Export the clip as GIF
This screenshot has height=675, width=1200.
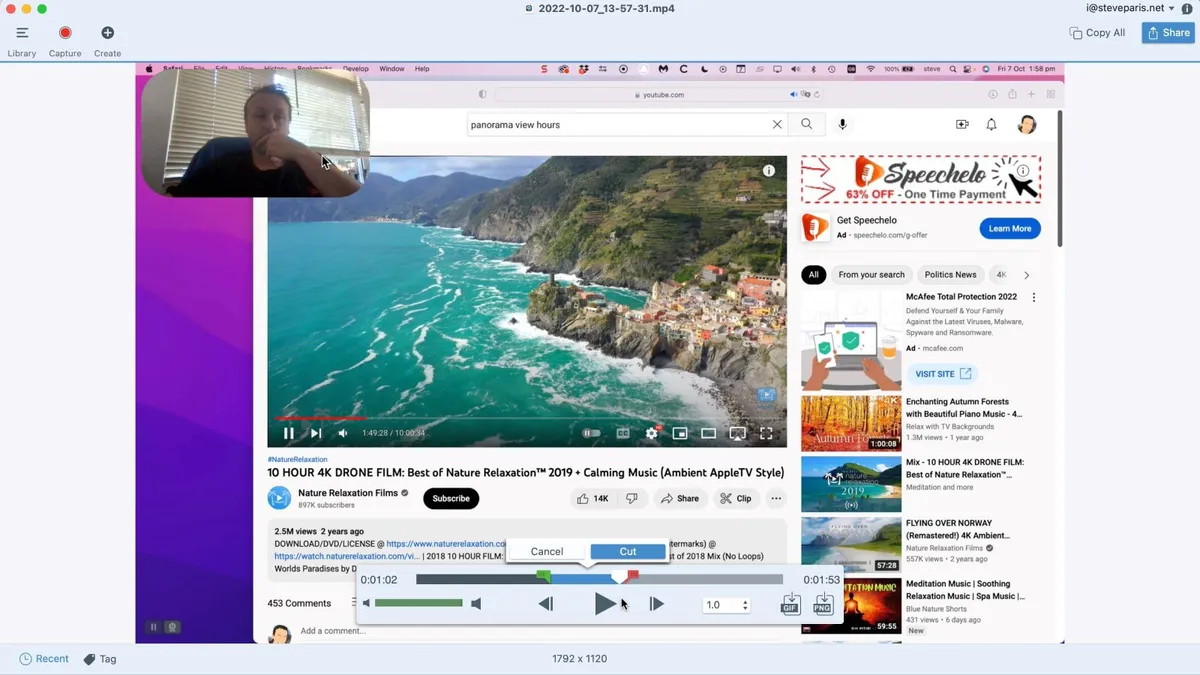point(790,604)
